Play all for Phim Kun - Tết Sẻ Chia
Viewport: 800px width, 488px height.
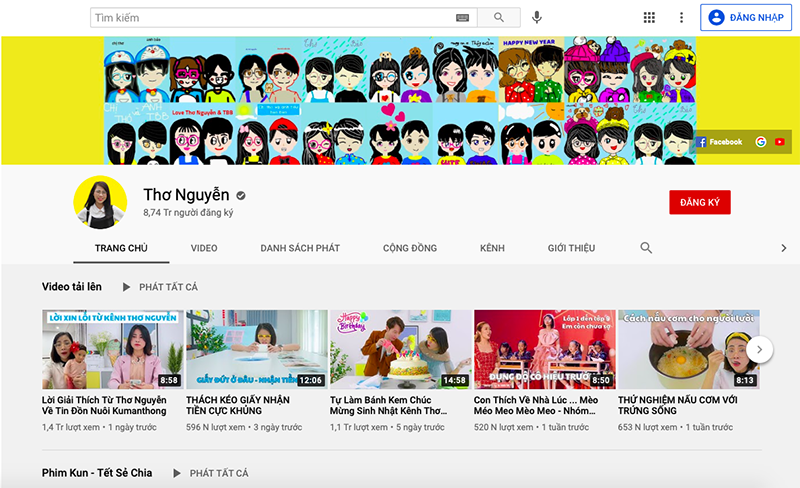(x=210, y=473)
